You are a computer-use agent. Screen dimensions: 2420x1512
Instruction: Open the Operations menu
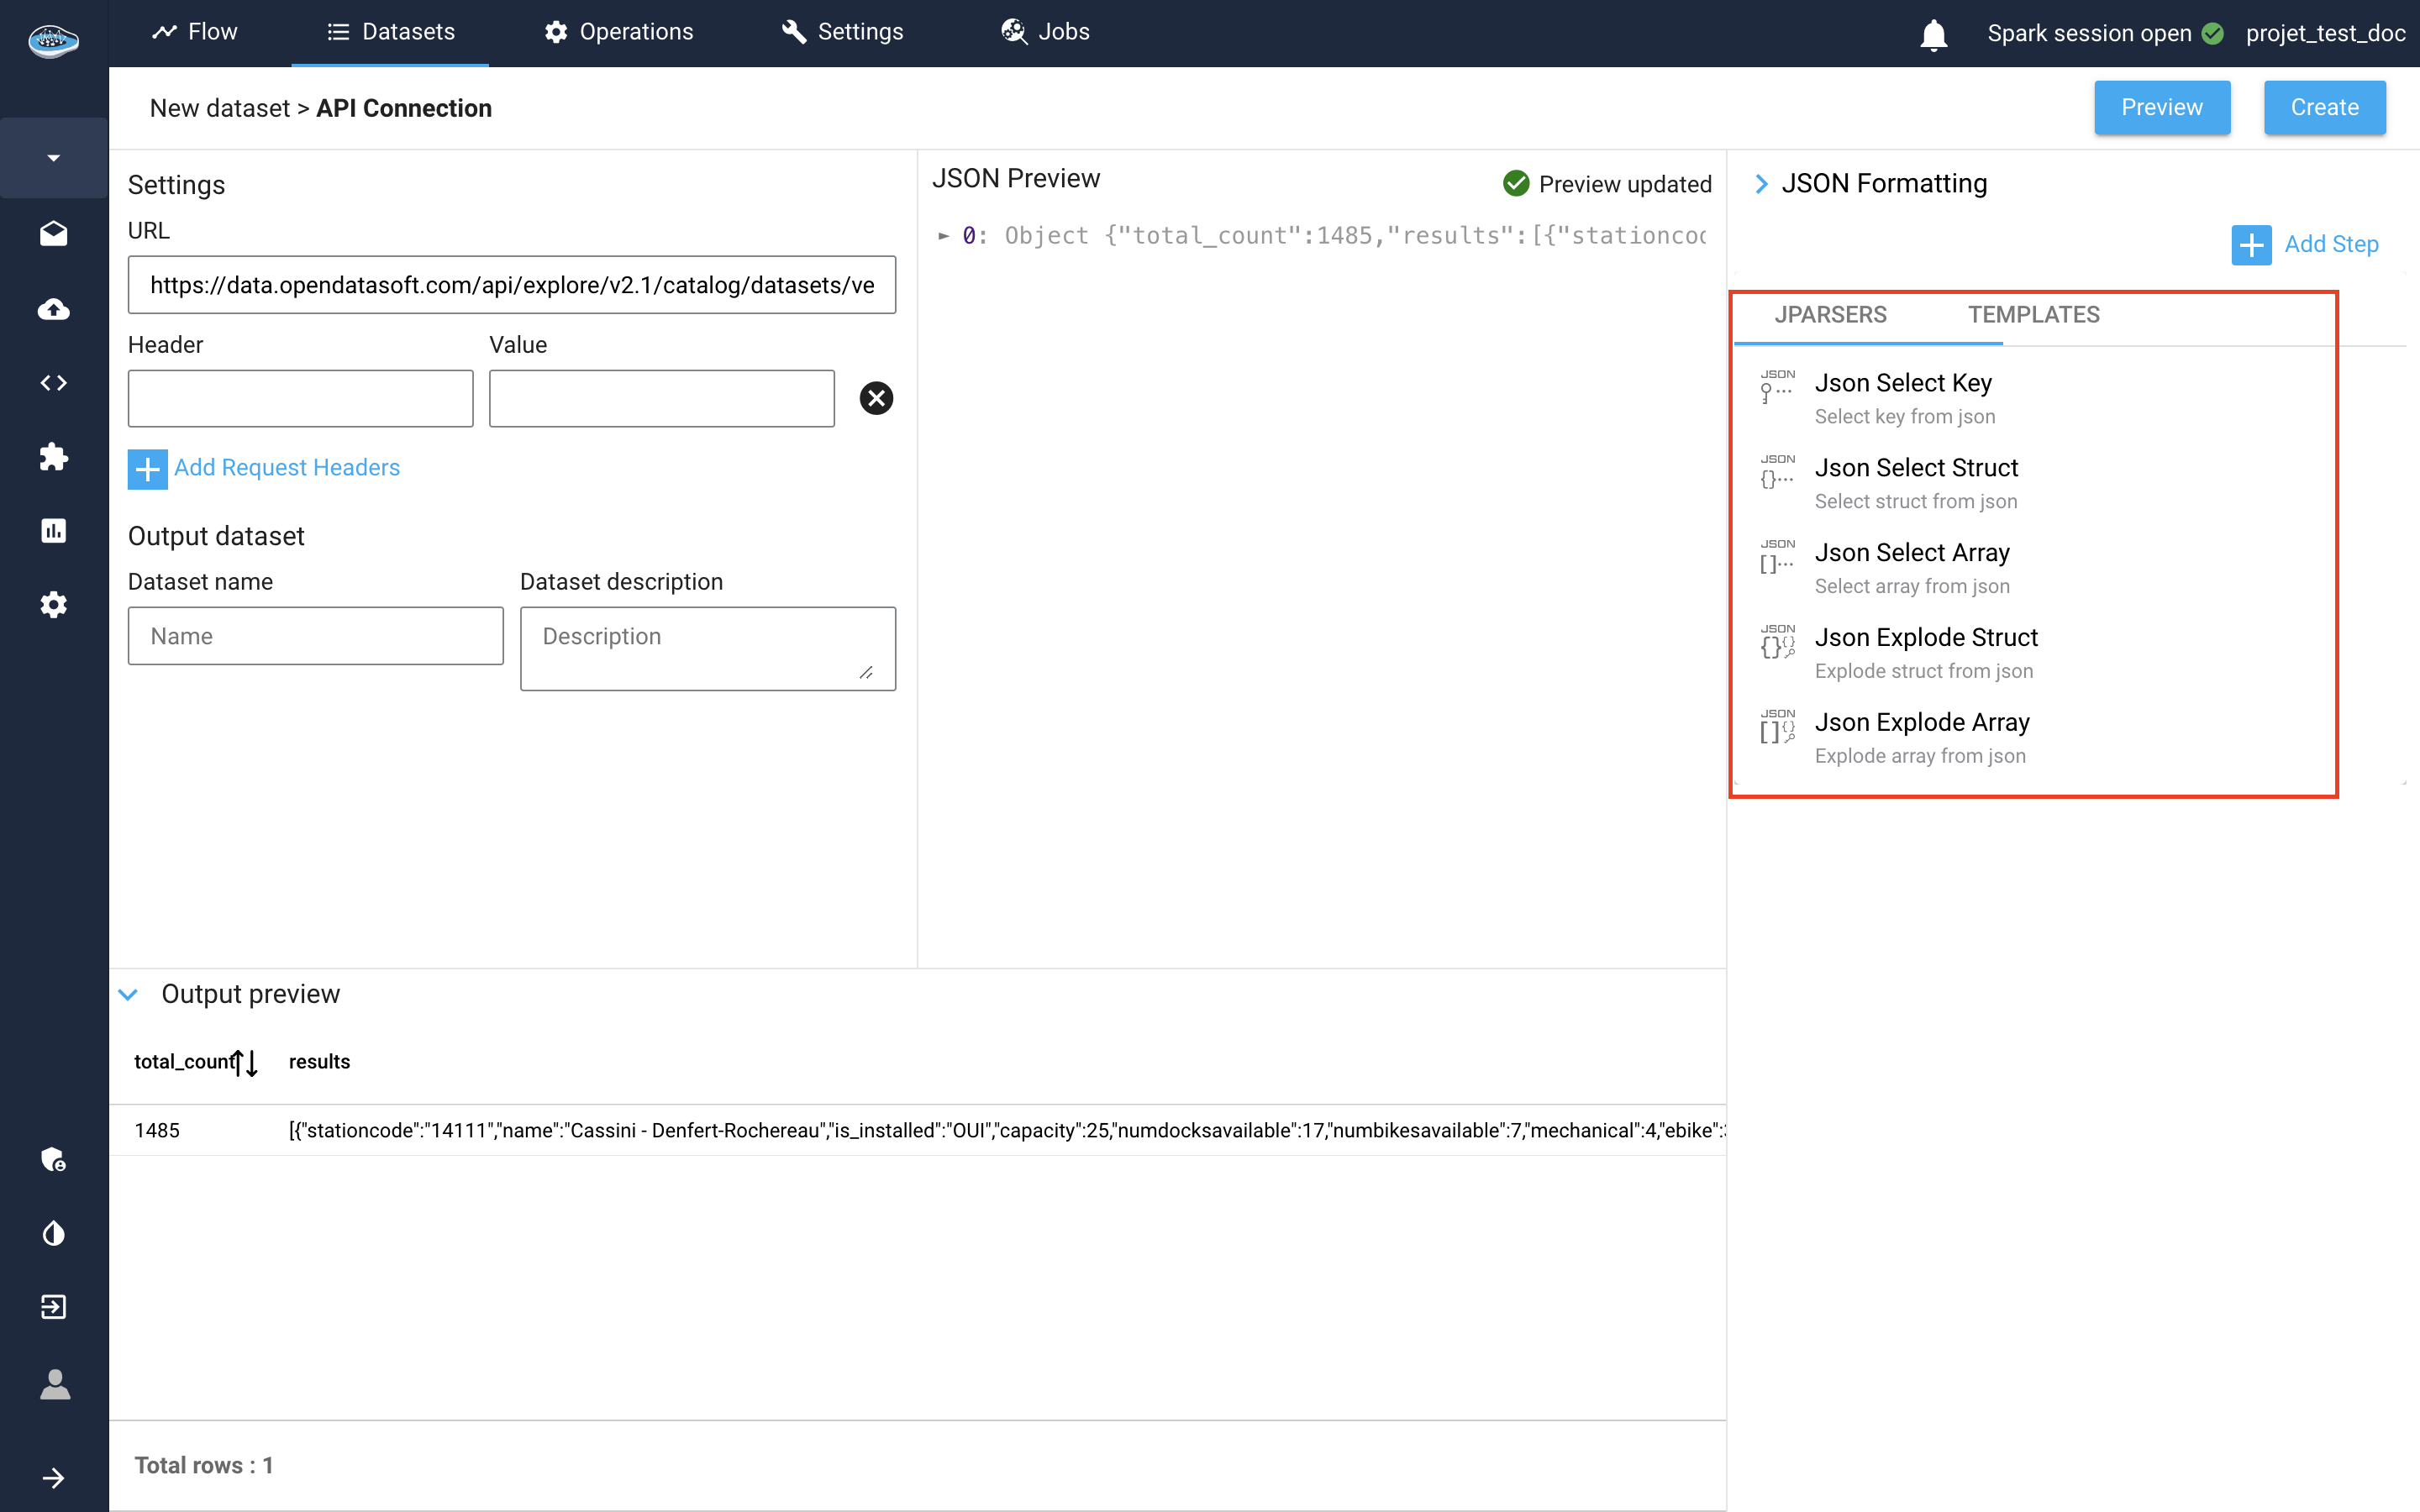coord(619,32)
